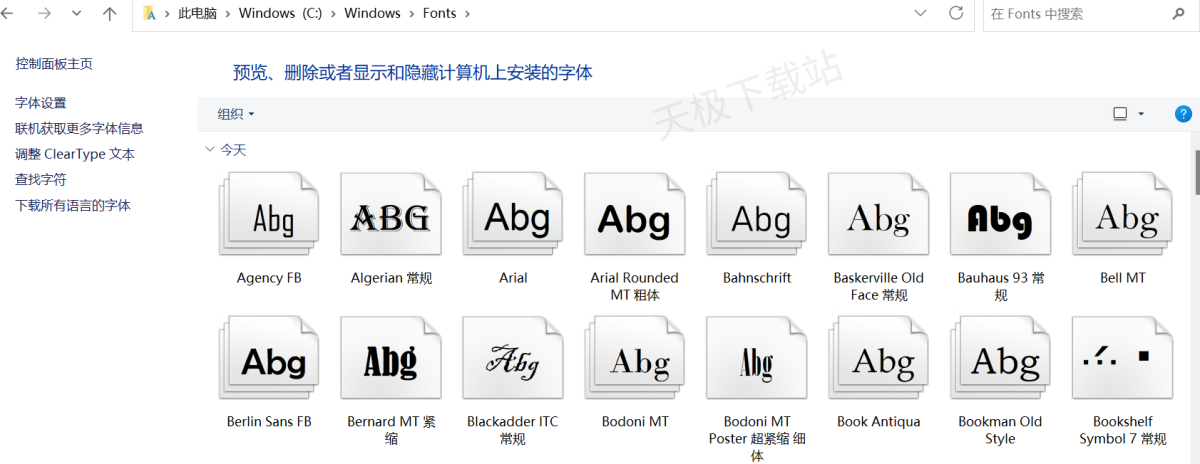Click the blue Help question mark icon
1200x464 pixels.
click(x=1183, y=114)
